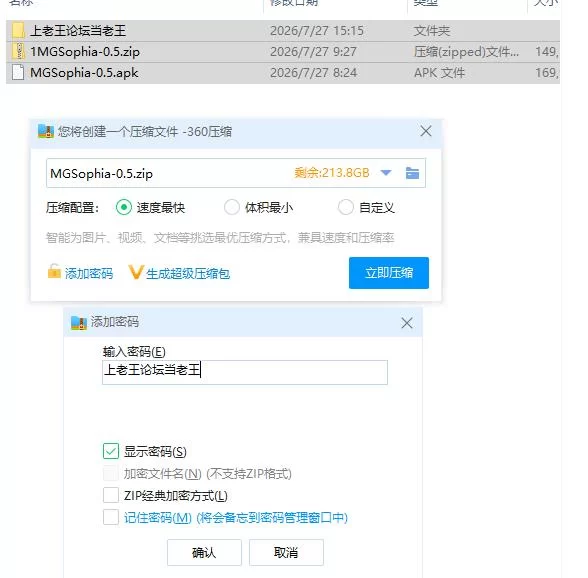Click the 添加密码 link
Screen dimensions: 588x578
click(x=89, y=274)
